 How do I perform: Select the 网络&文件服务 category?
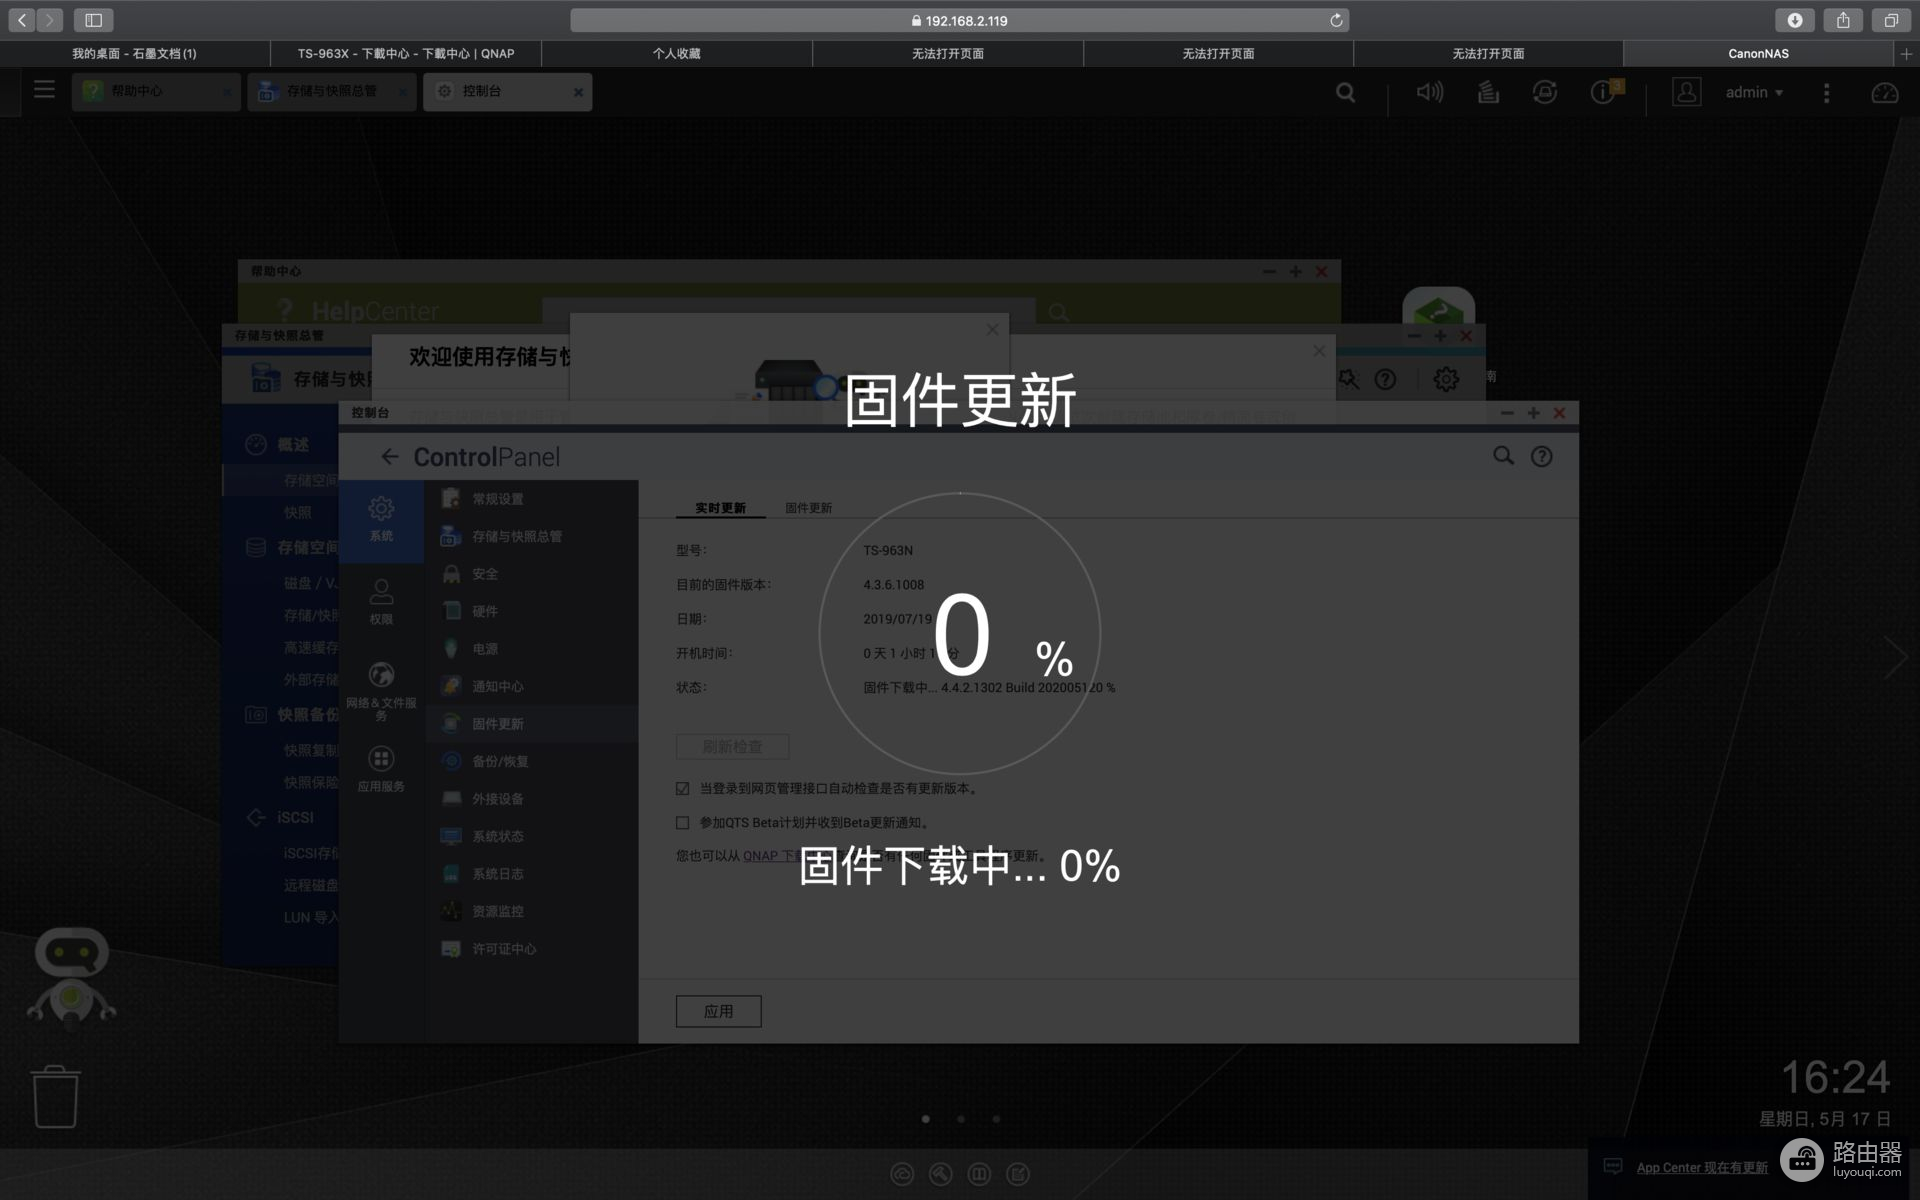click(381, 691)
